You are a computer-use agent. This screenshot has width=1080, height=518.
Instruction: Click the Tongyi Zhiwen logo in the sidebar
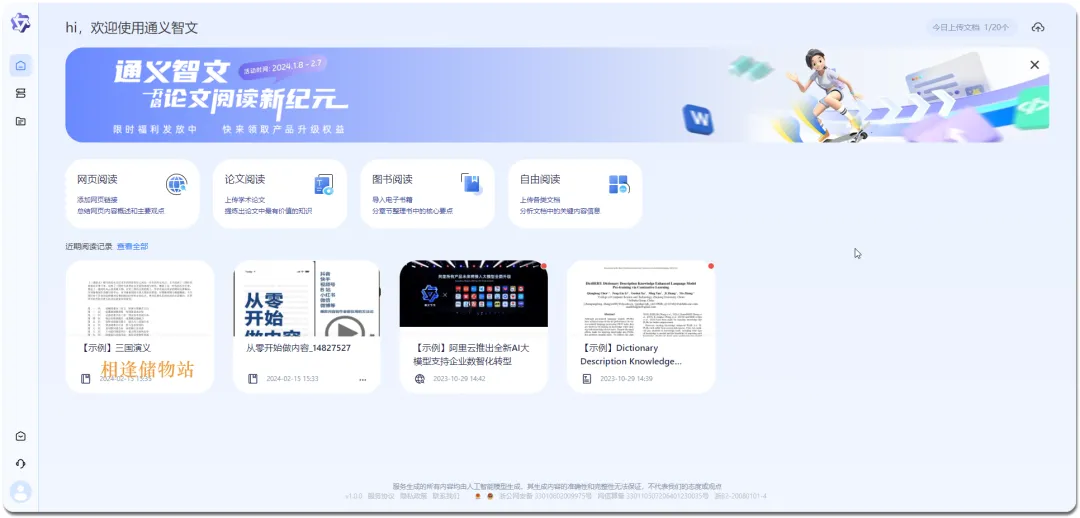click(x=21, y=23)
